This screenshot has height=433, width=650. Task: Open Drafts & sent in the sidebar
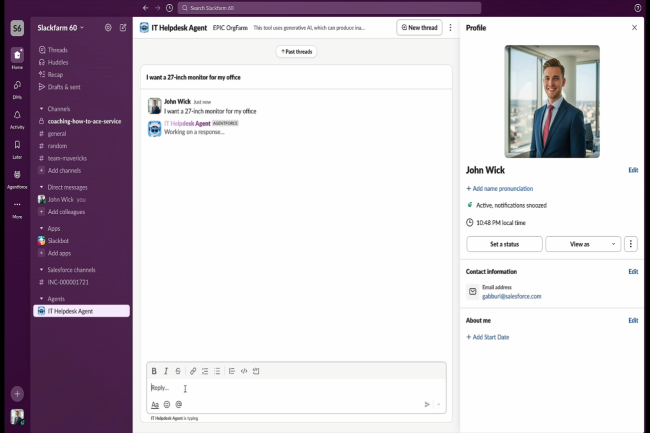point(81,87)
